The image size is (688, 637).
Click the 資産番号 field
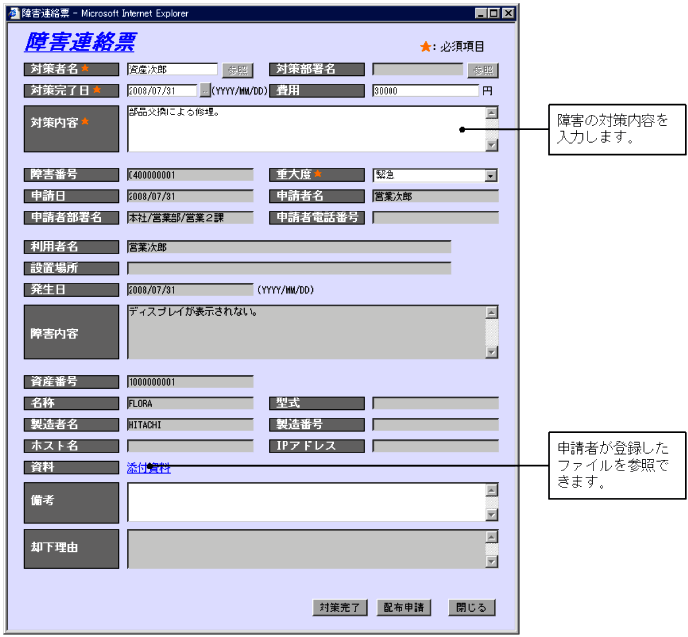tap(190, 382)
